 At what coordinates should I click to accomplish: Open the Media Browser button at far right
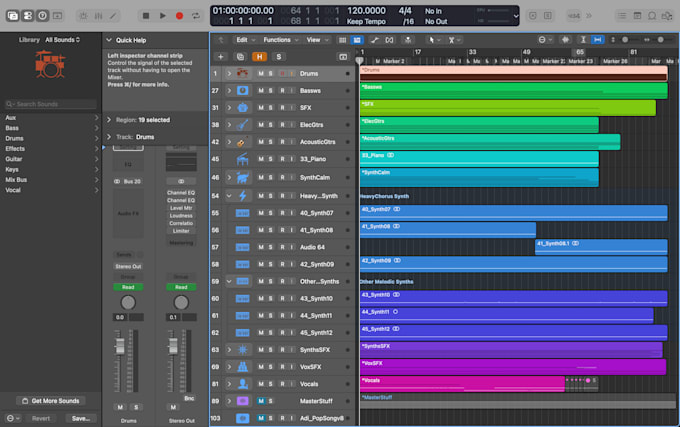tap(667, 16)
